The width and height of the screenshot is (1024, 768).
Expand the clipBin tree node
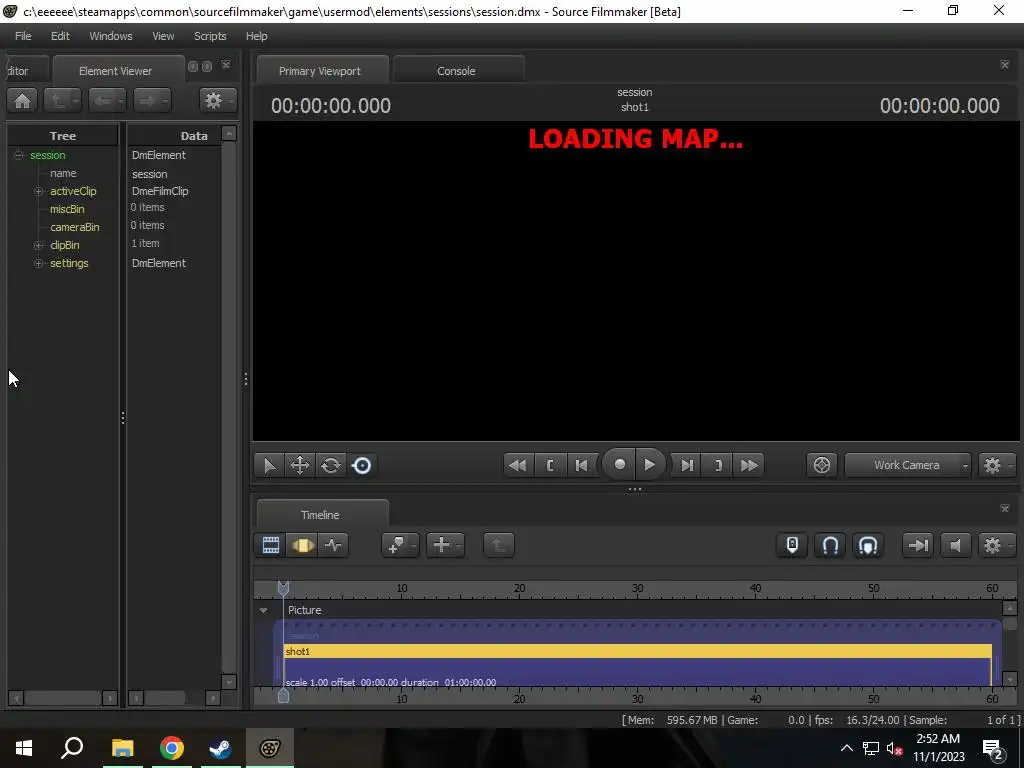[x=39, y=246]
